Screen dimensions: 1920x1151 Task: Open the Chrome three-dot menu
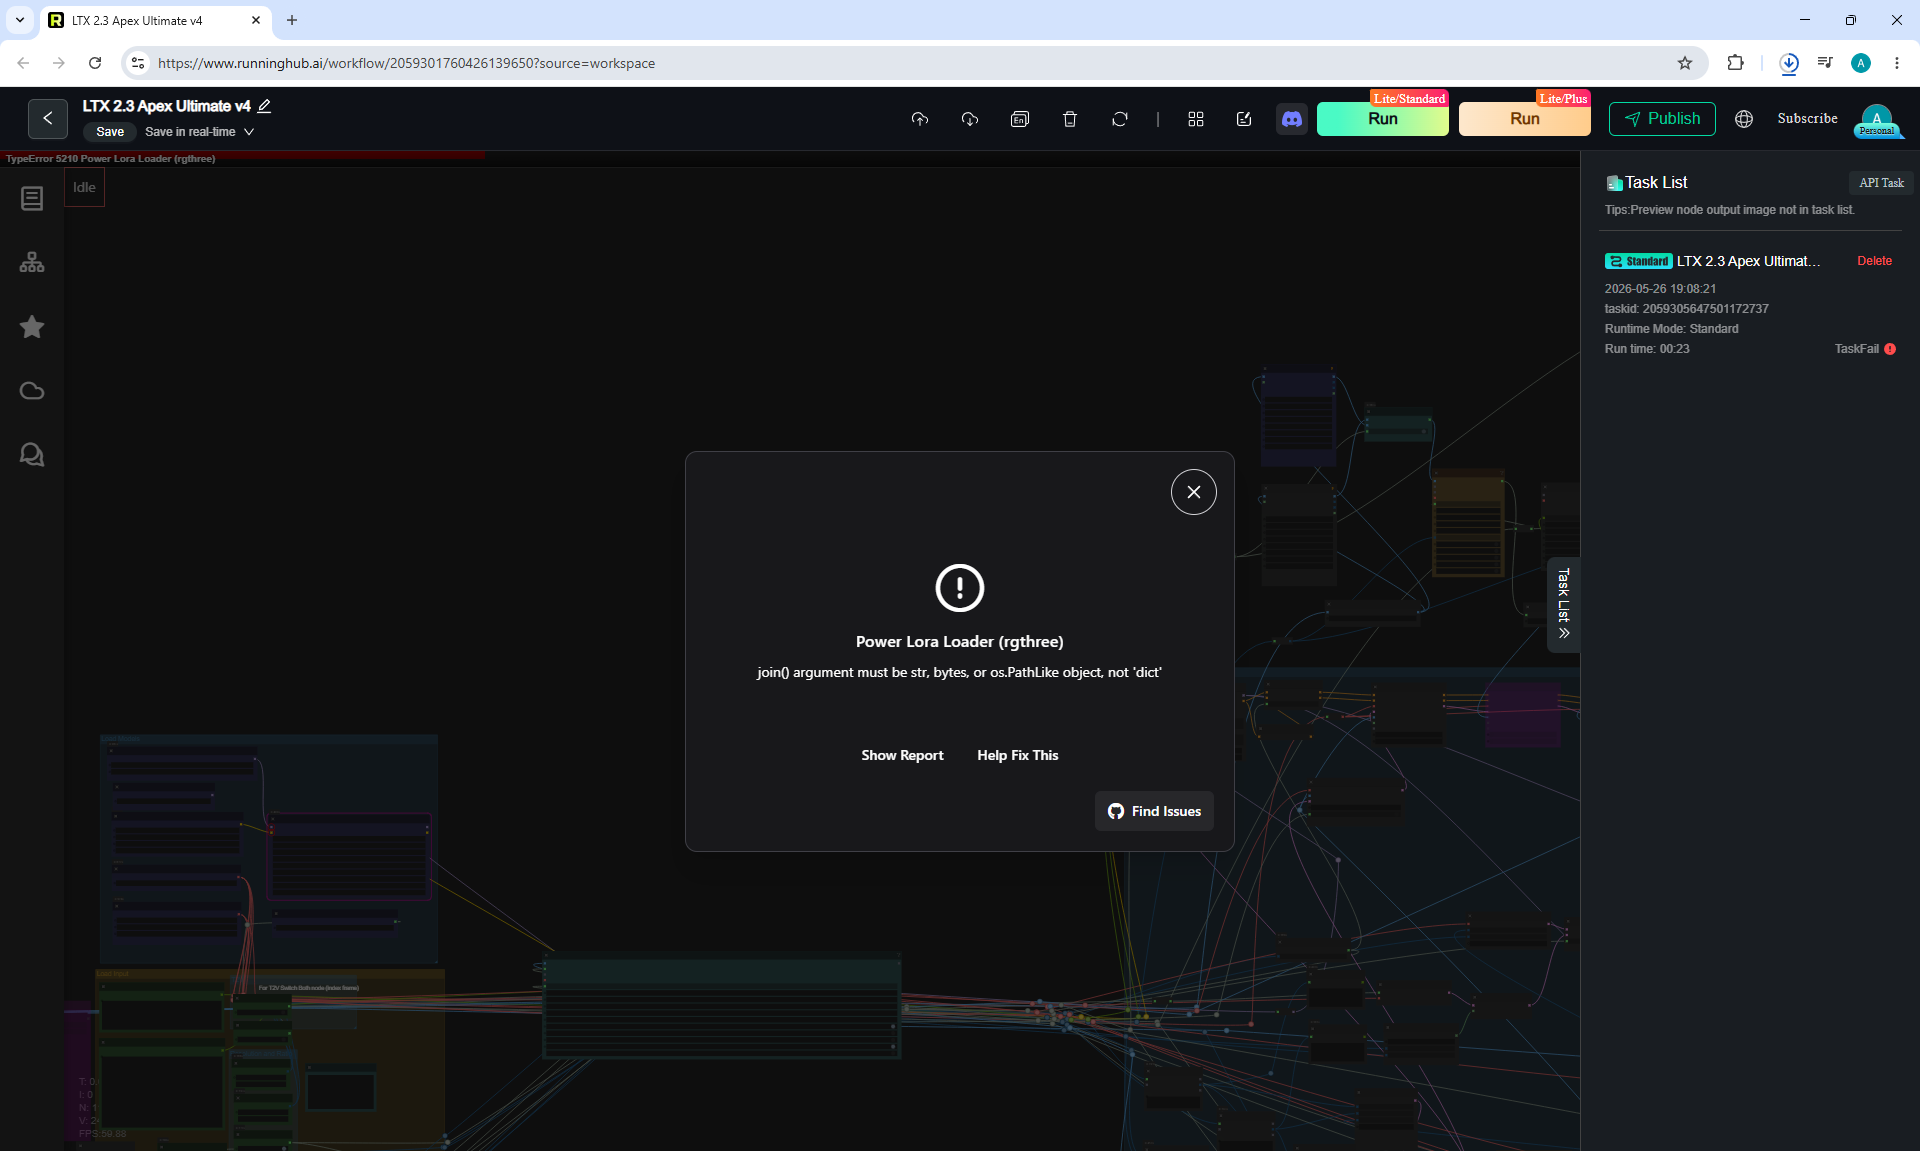1897,63
